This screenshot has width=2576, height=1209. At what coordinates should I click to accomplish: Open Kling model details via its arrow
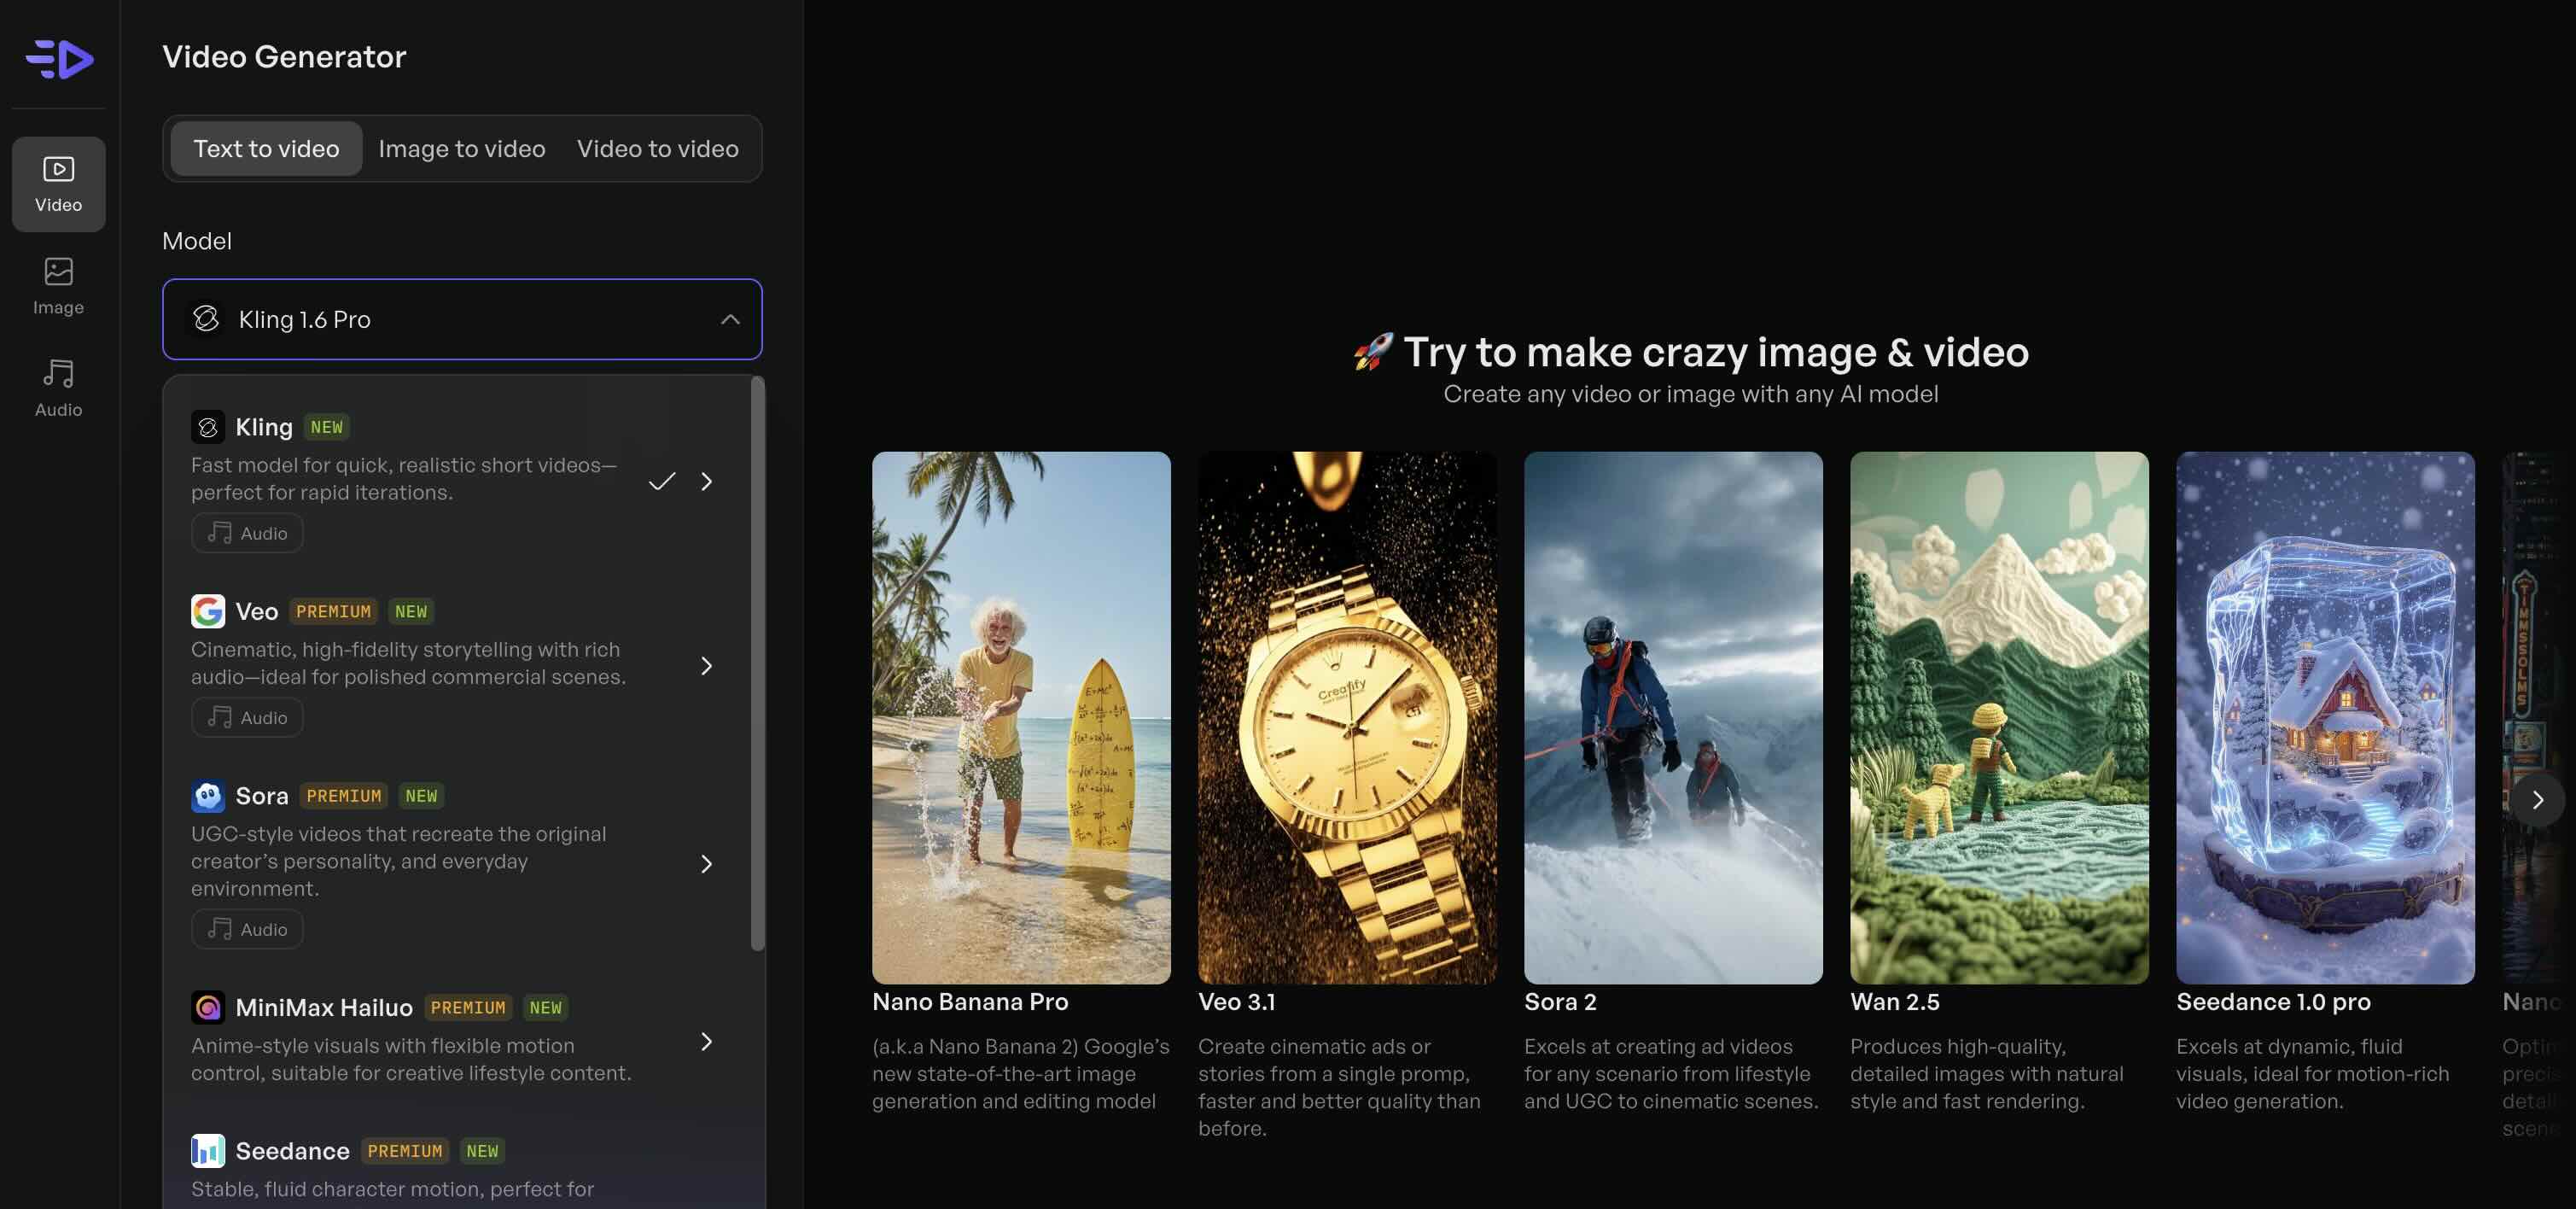707,481
